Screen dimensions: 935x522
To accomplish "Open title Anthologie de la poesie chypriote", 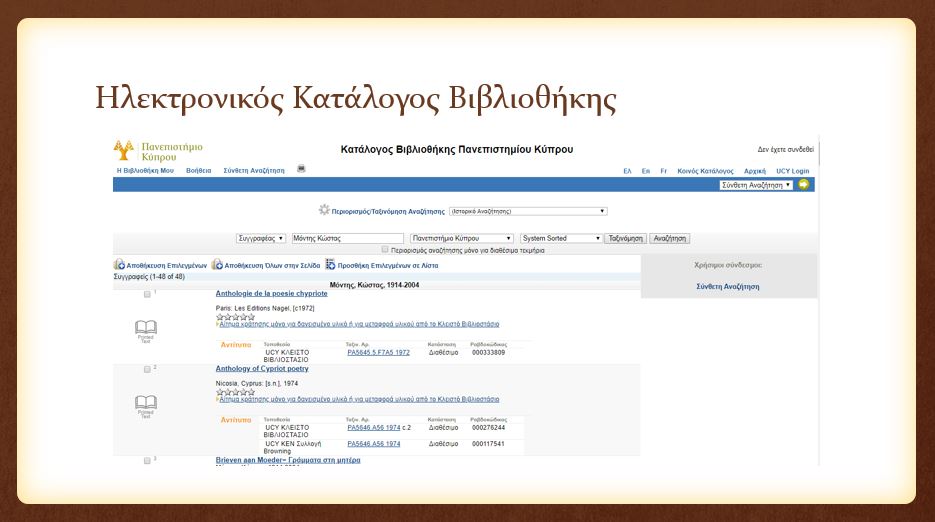I will [271, 294].
